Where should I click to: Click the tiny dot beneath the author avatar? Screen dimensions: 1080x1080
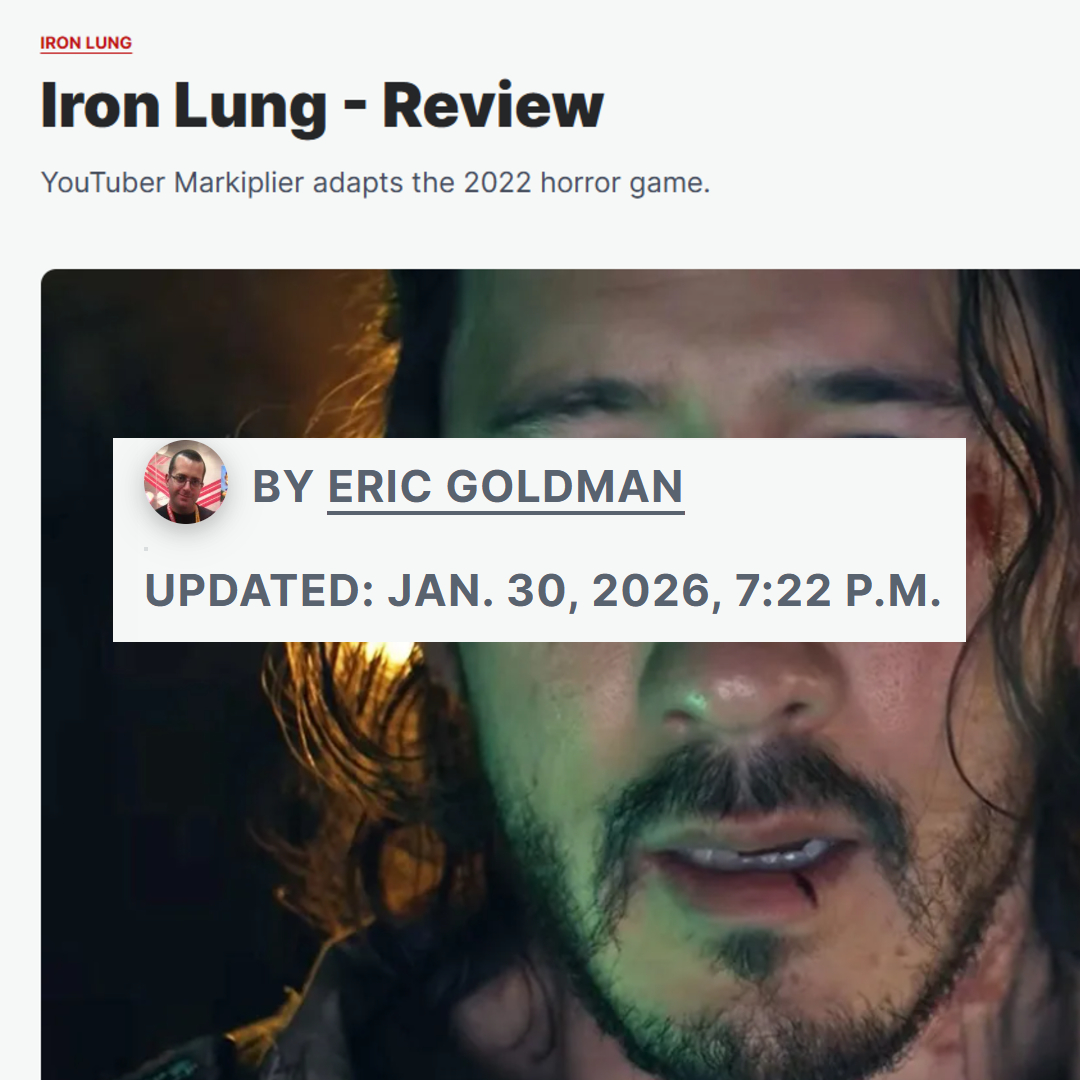point(146,549)
